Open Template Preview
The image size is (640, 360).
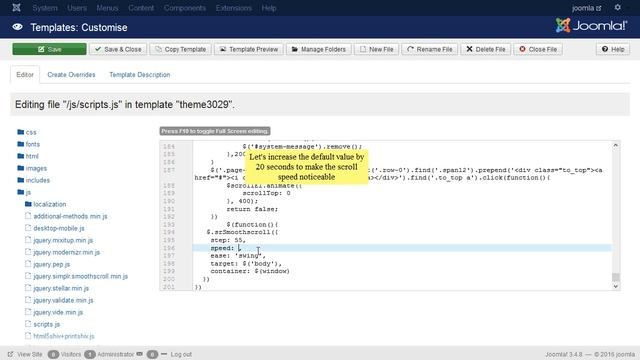(249, 49)
